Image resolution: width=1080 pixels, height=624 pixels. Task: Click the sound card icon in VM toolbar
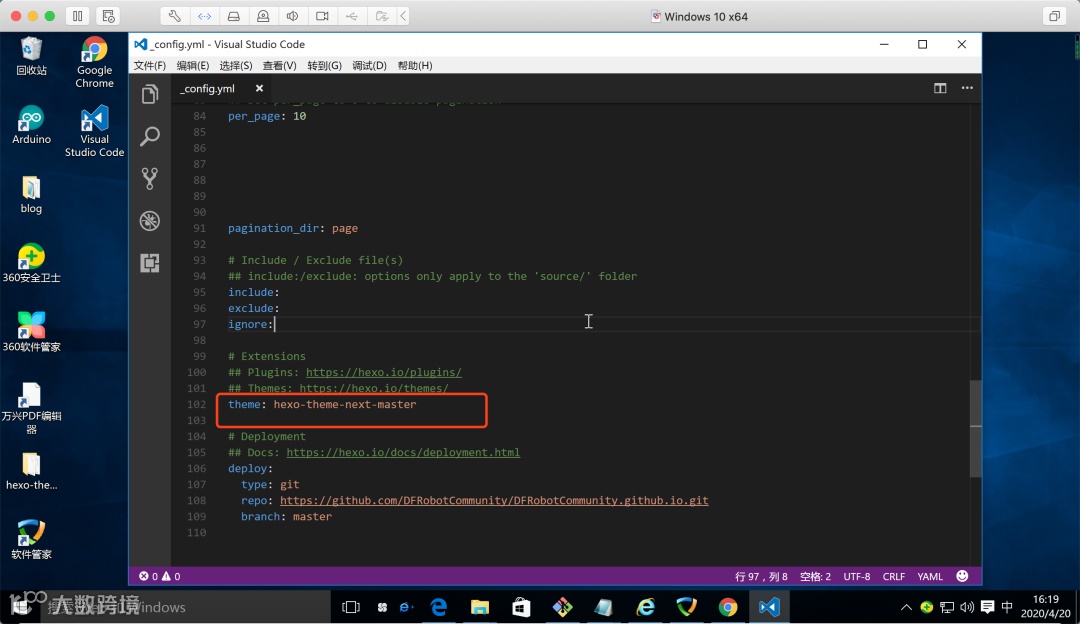pos(293,16)
